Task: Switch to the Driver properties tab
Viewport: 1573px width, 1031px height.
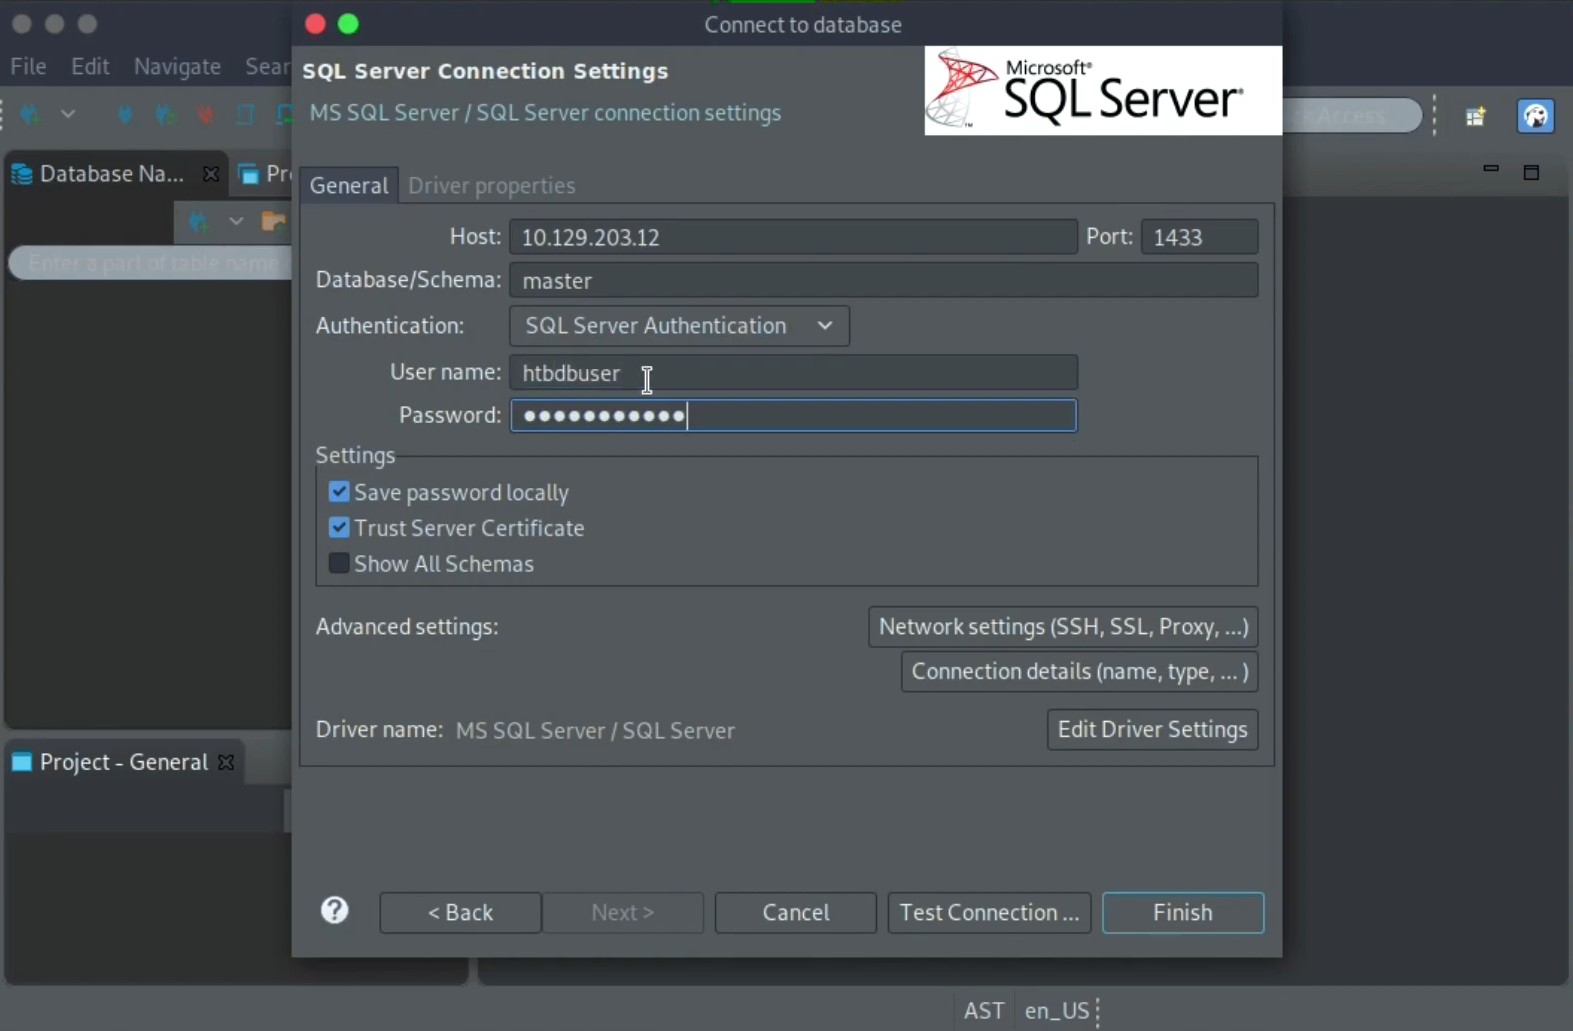Action: click(492, 186)
